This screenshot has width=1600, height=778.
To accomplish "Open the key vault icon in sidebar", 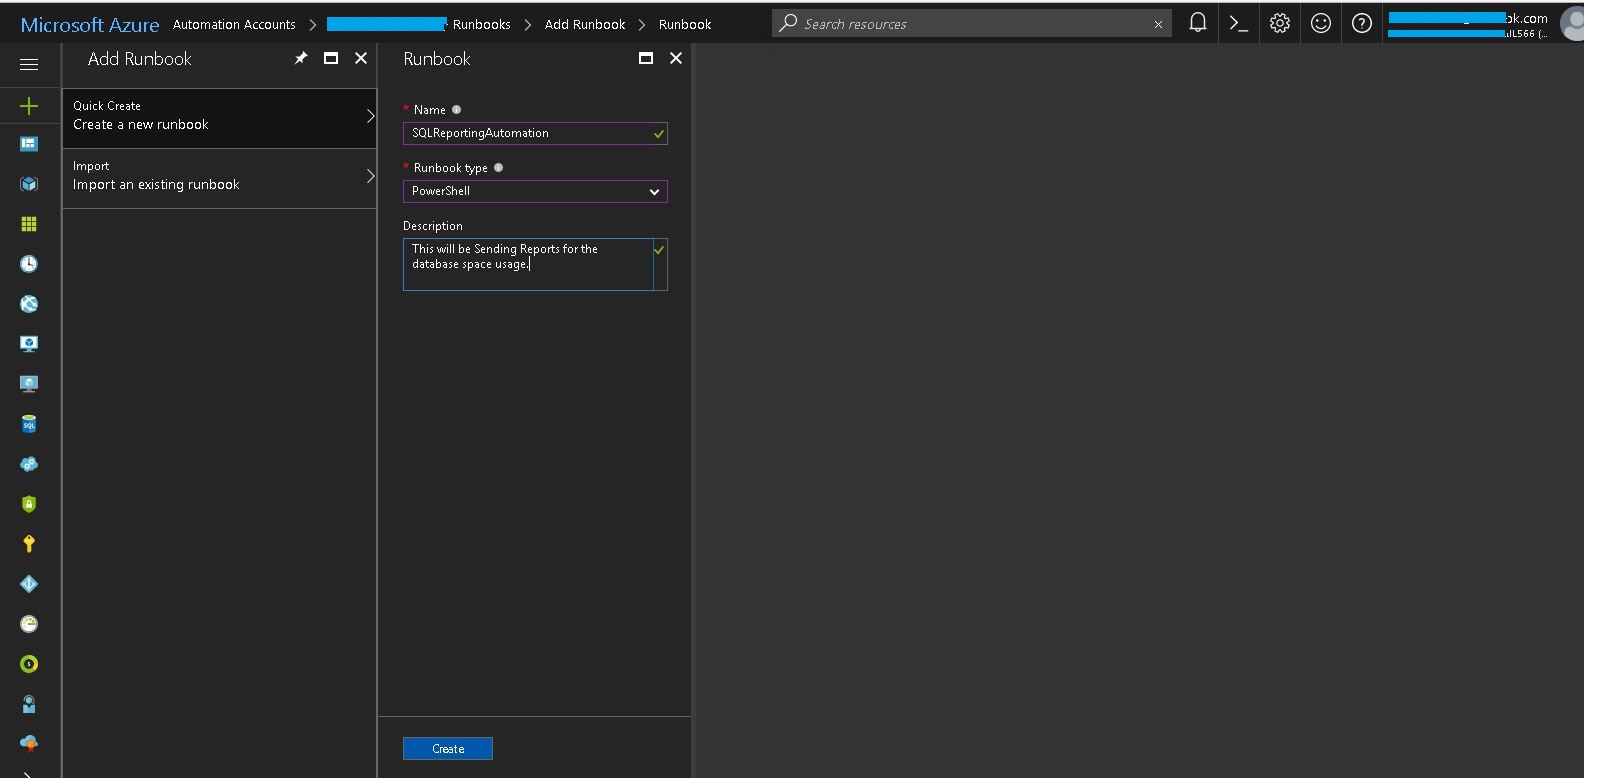I will click(29, 544).
